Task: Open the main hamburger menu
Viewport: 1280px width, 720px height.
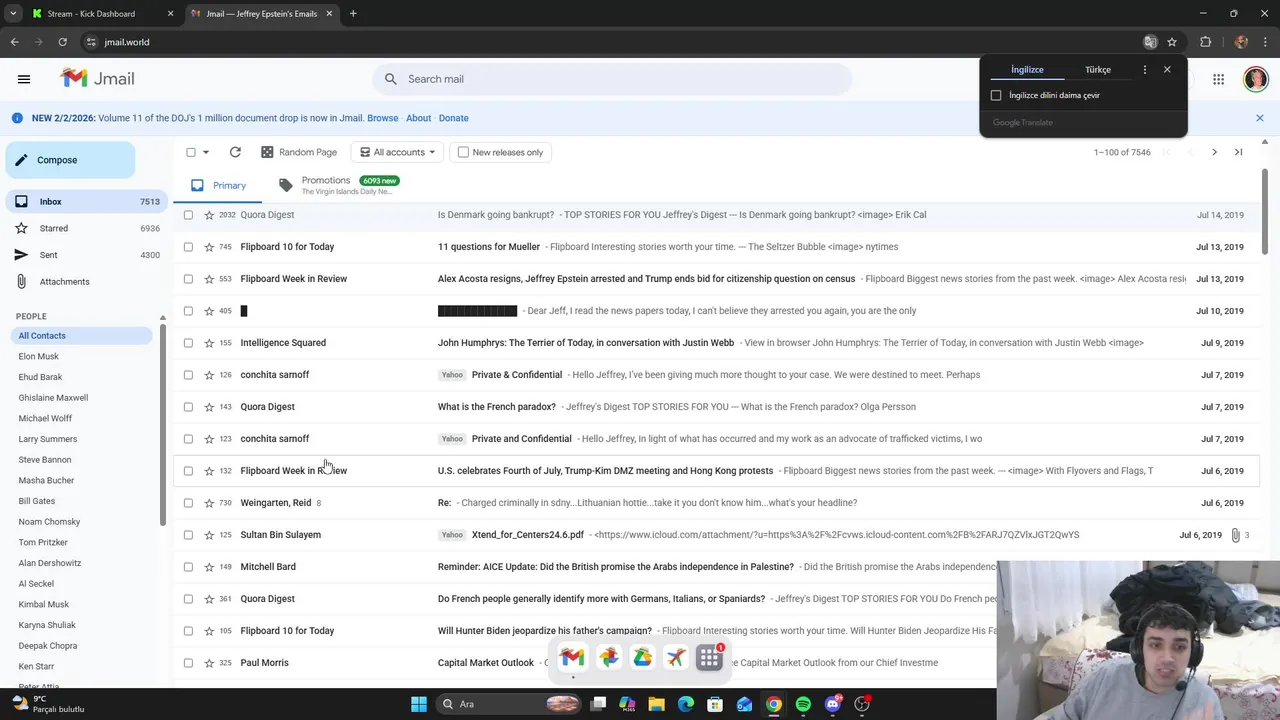Action: point(24,79)
